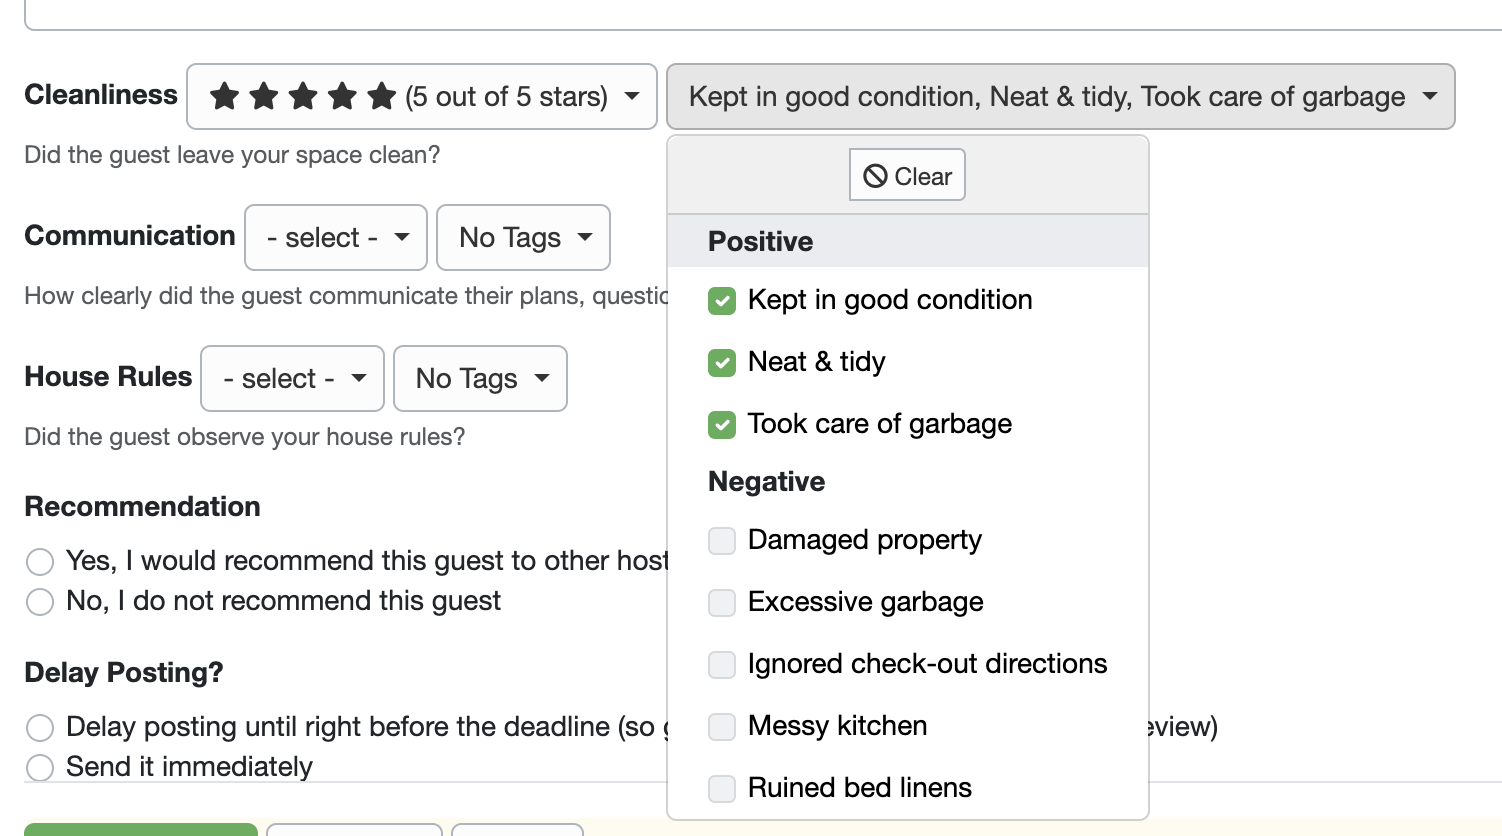Open the Communication rating select dropdown
Screen dimensions: 1502x836
click(336, 238)
